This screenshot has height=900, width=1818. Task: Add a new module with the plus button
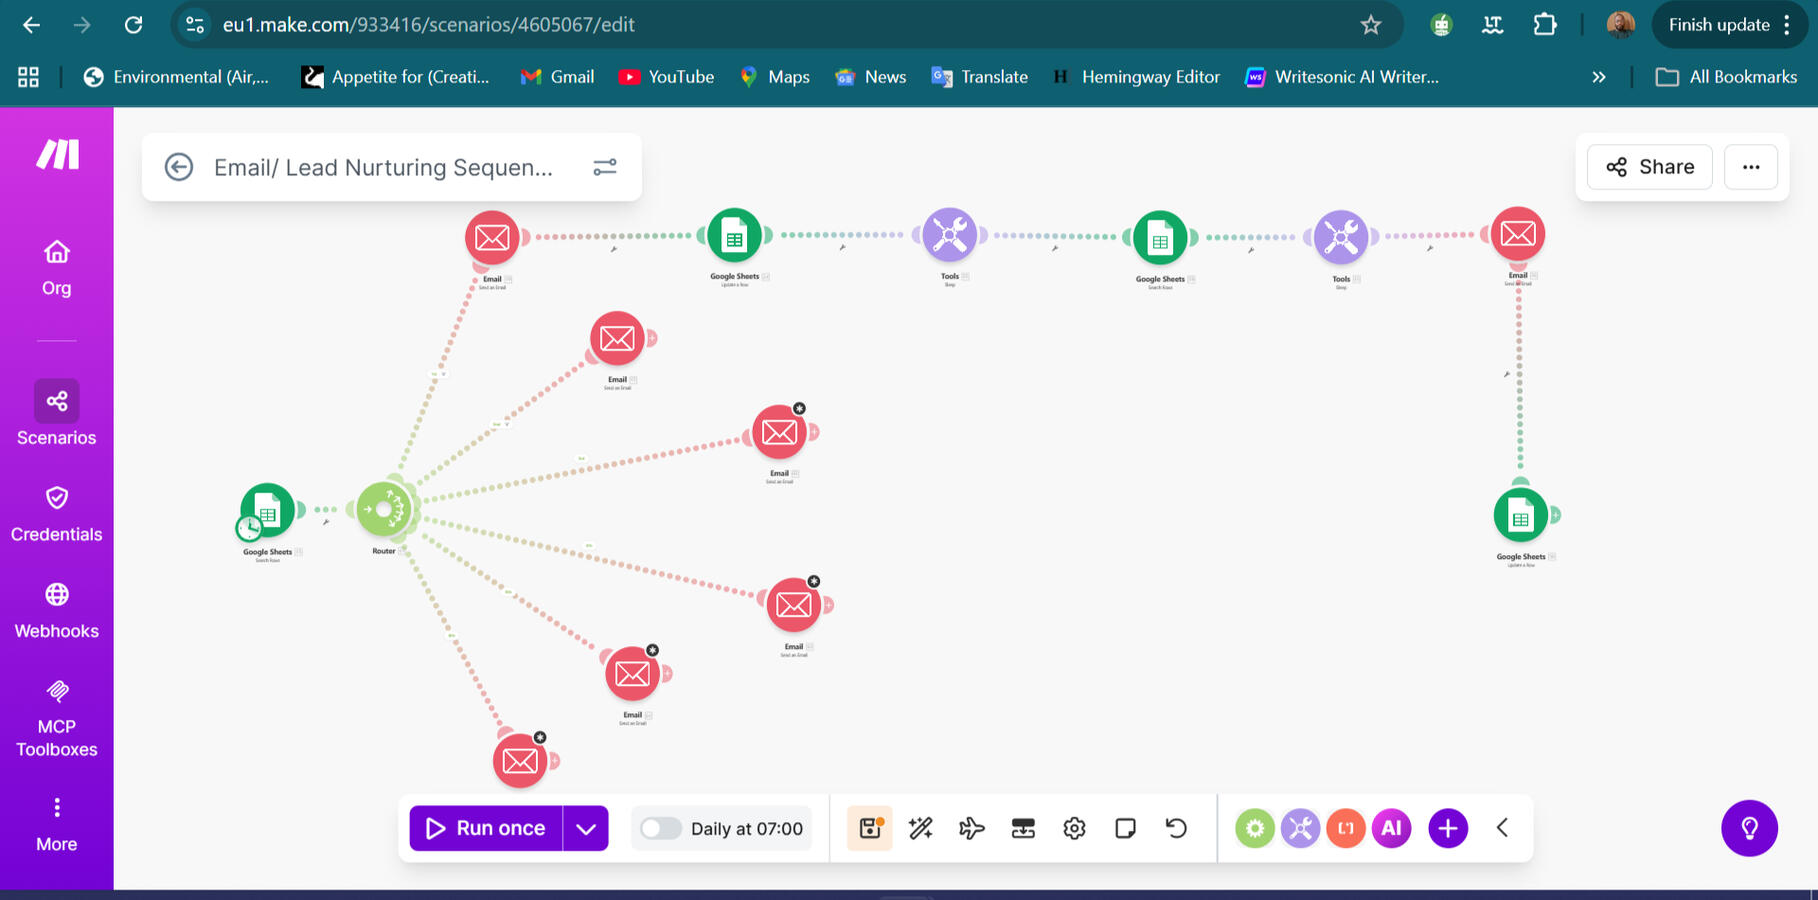tap(1447, 828)
